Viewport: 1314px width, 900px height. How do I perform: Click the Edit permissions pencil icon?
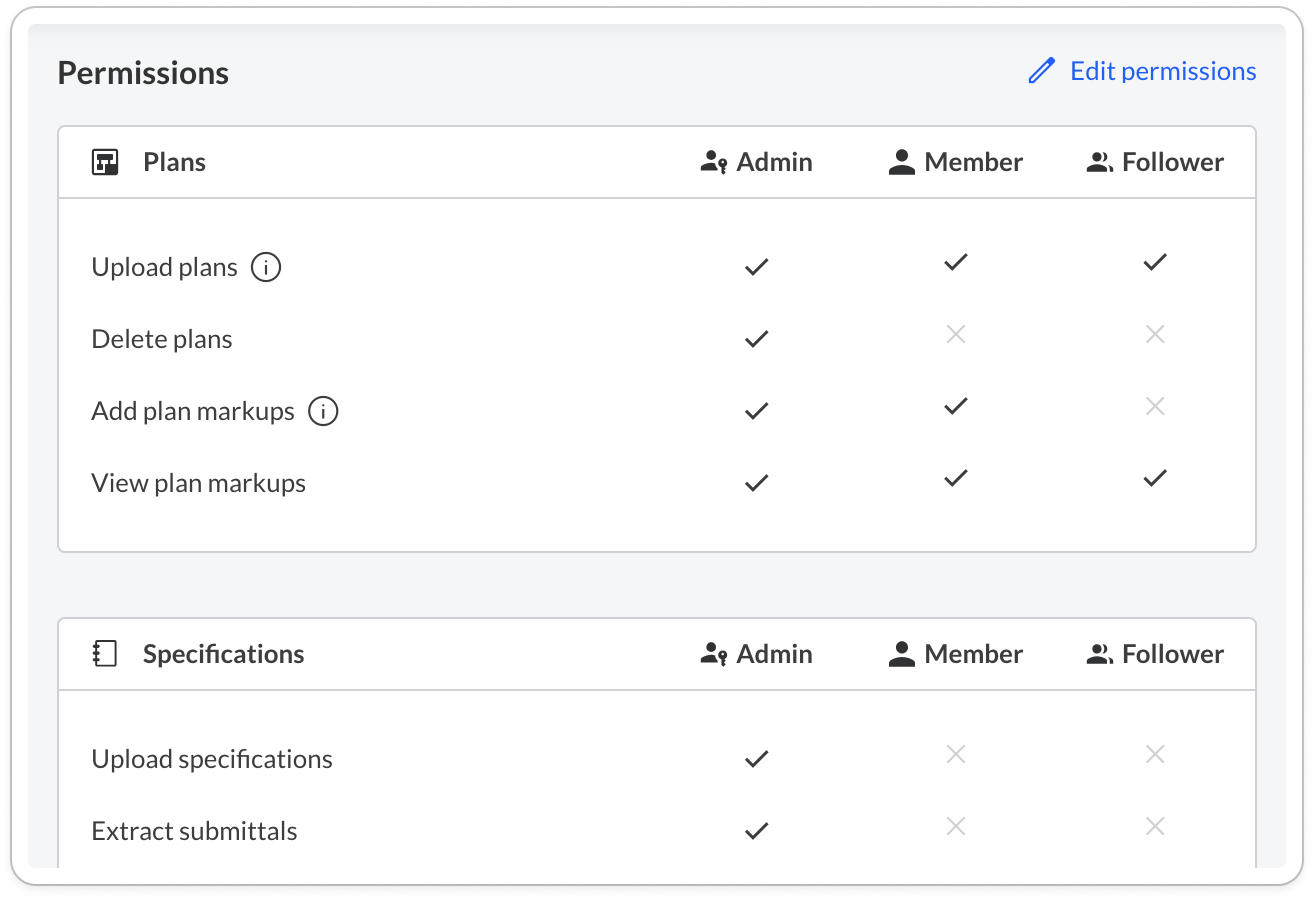point(1041,71)
